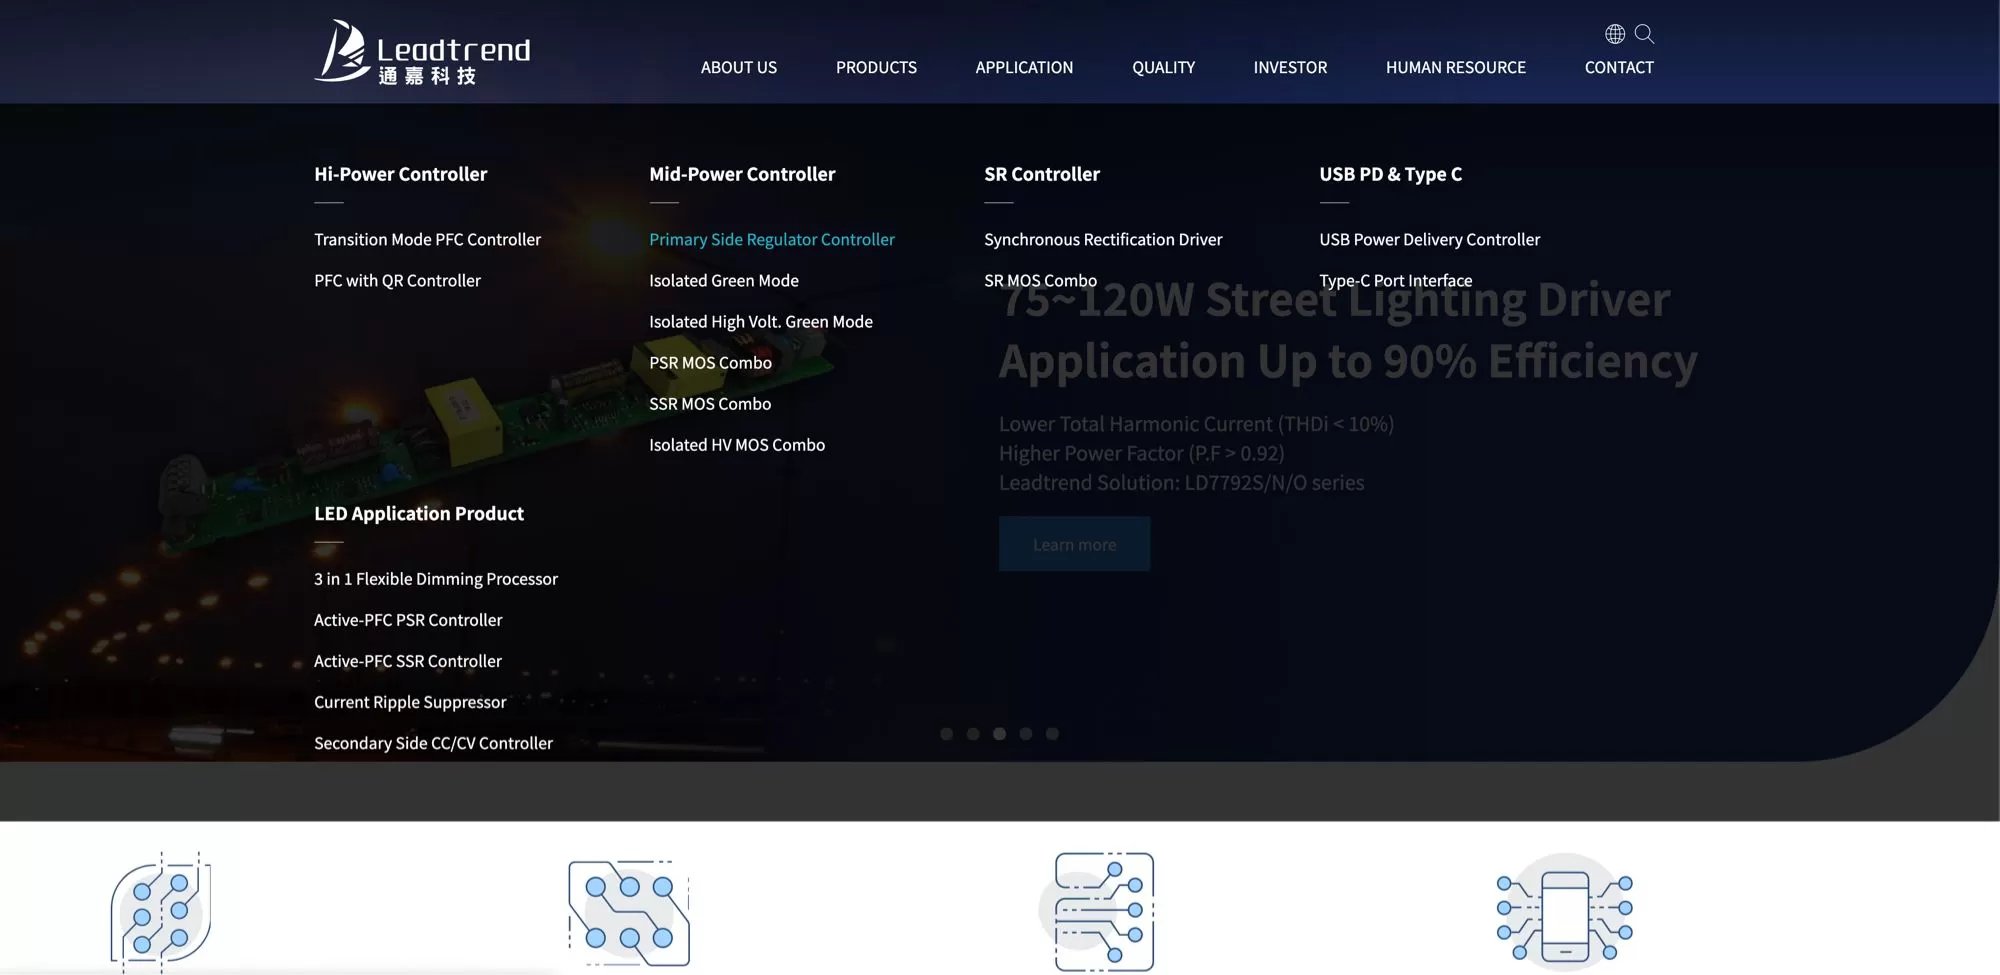
Task: Open the PRODUCTS menu
Action: click(x=876, y=67)
